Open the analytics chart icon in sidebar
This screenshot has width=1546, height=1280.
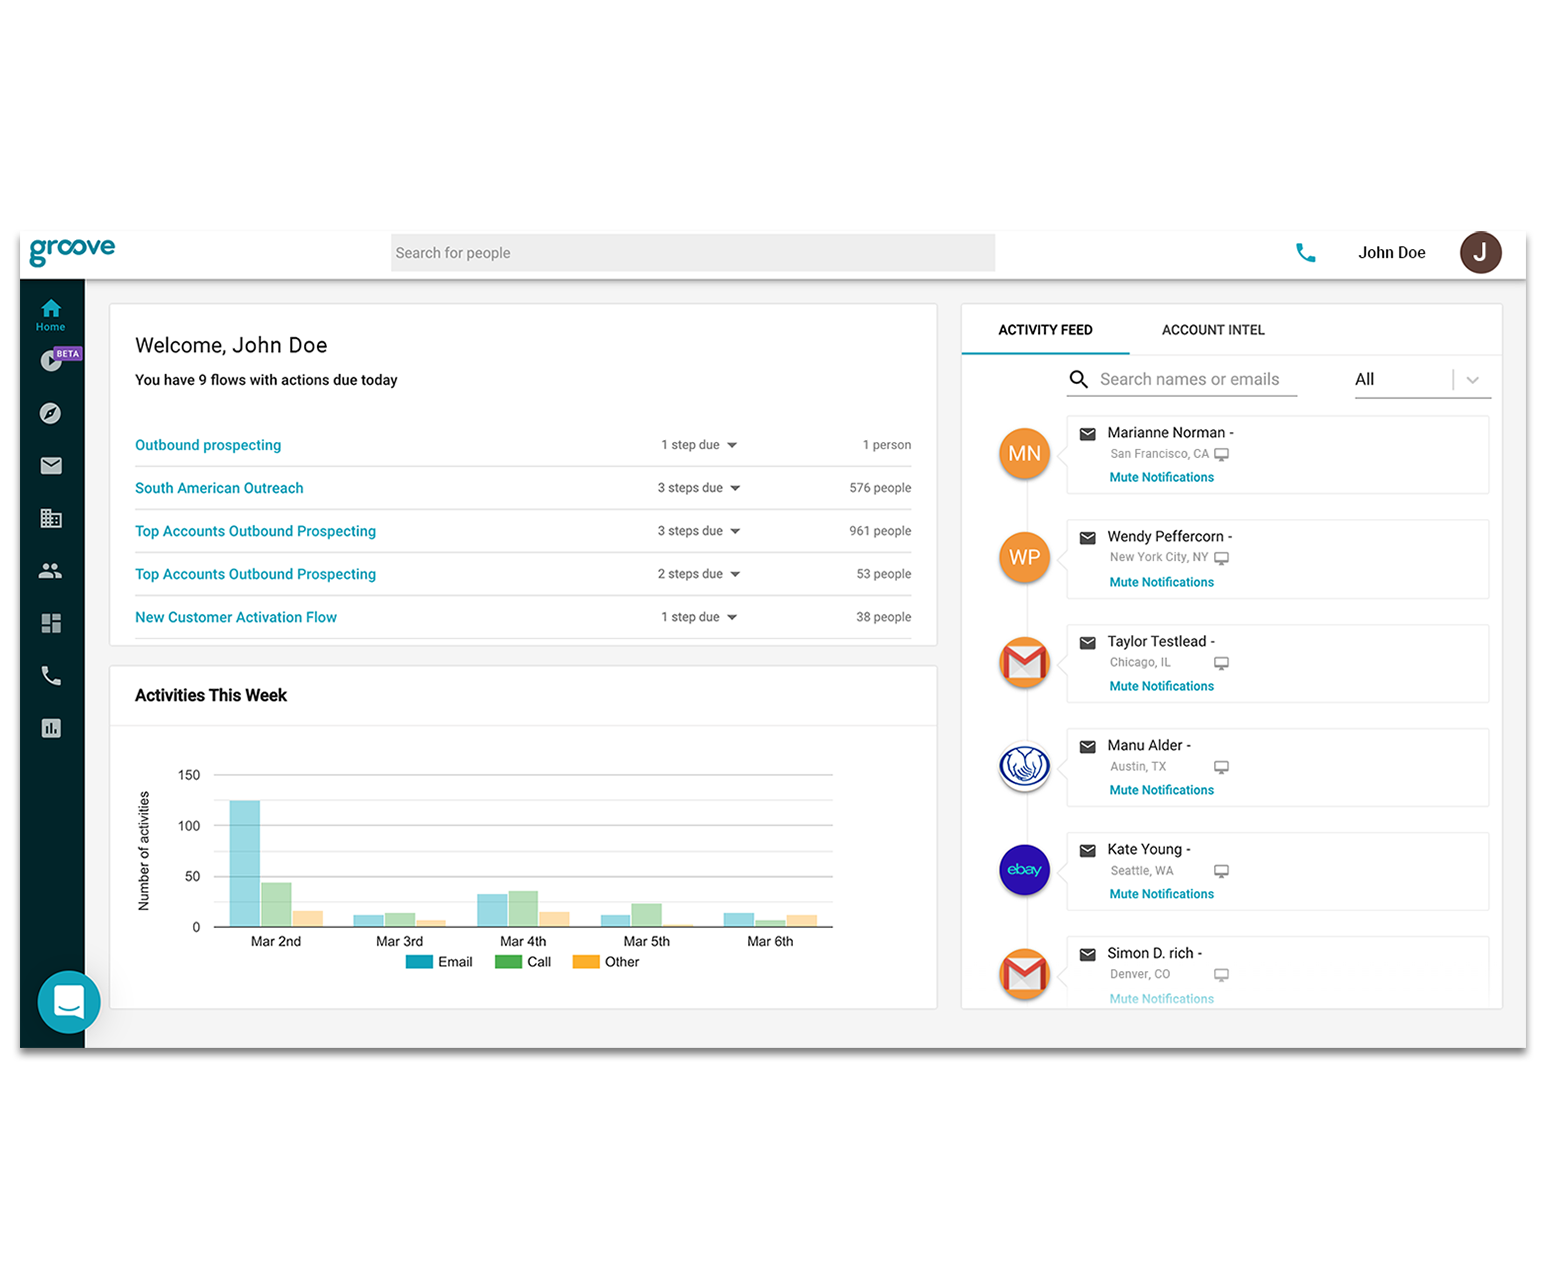(x=51, y=728)
